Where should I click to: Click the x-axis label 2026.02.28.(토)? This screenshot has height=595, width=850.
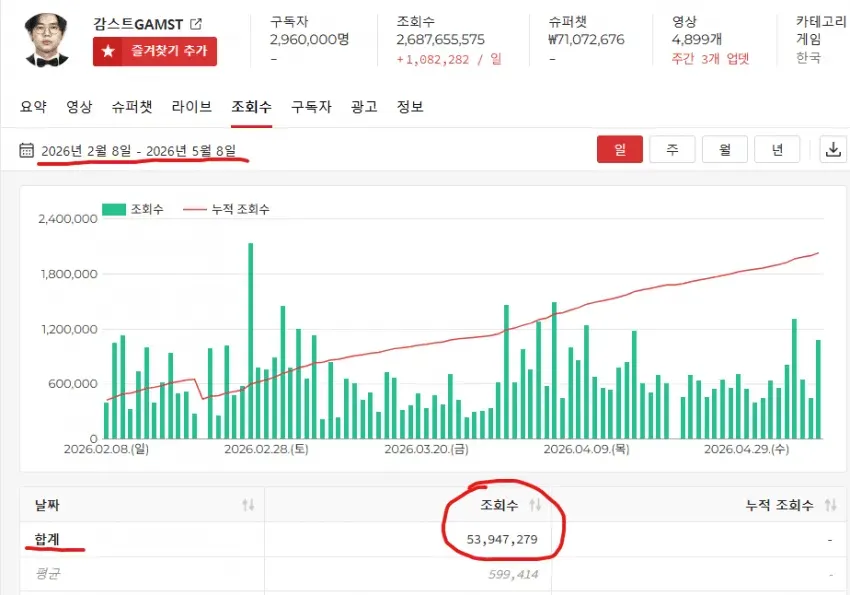(x=266, y=449)
